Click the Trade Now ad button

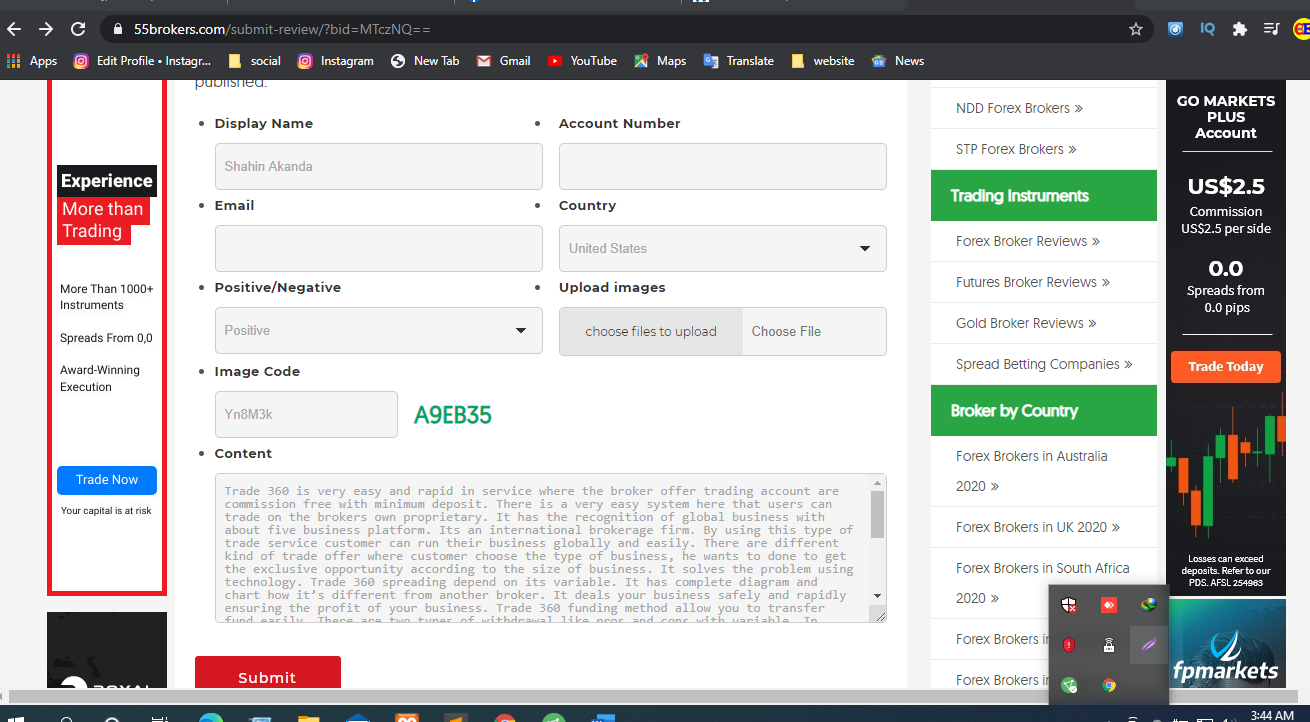pyautogui.click(x=107, y=480)
